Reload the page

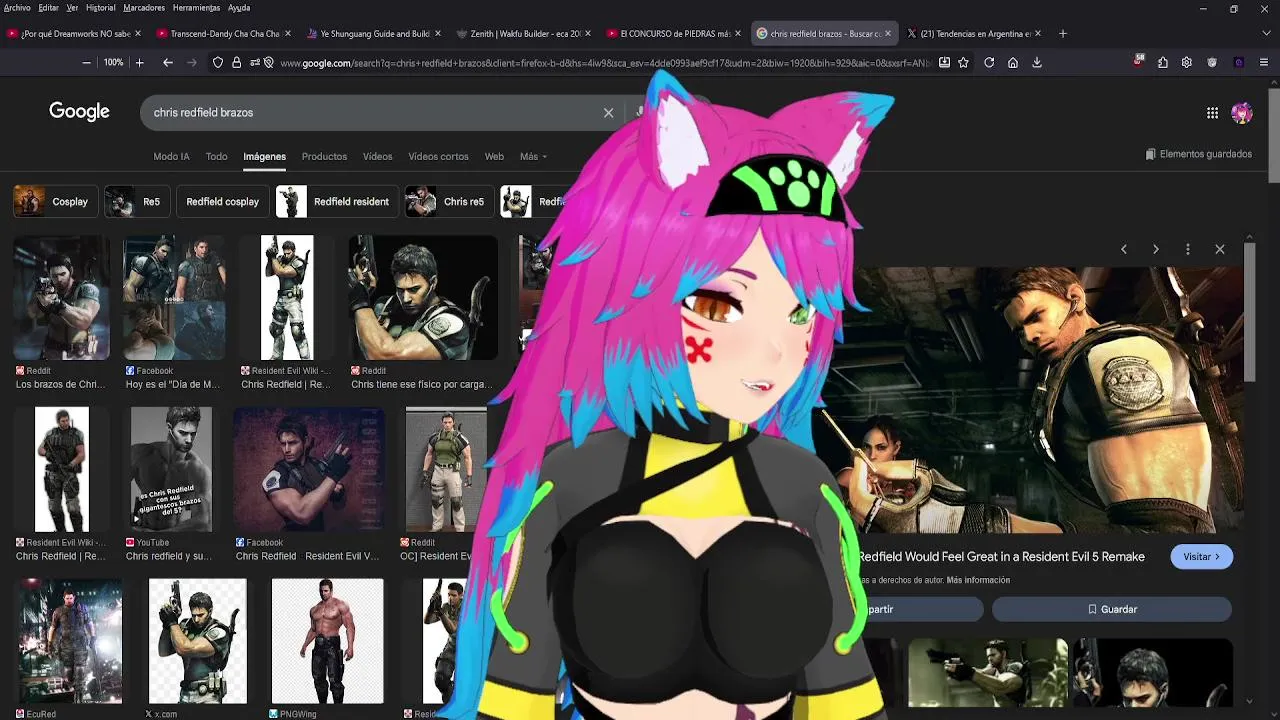click(x=989, y=62)
